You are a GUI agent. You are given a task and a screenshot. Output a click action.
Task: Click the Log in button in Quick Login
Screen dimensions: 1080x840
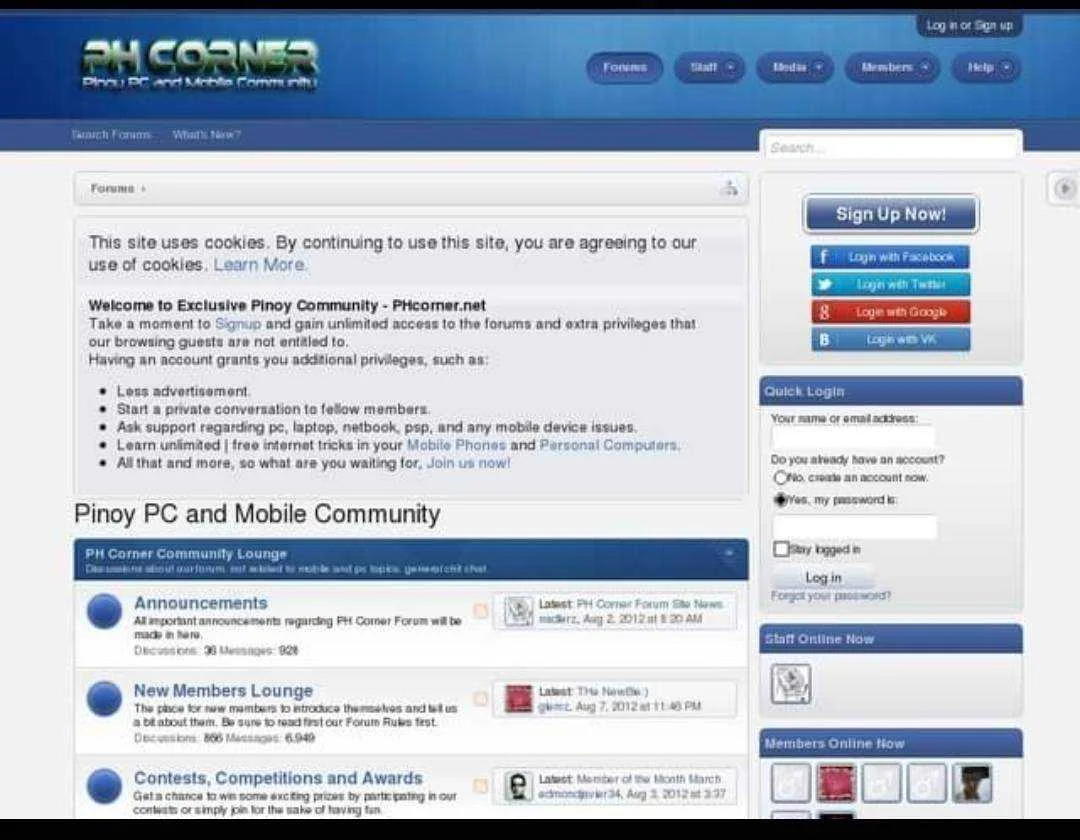[x=824, y=577]
